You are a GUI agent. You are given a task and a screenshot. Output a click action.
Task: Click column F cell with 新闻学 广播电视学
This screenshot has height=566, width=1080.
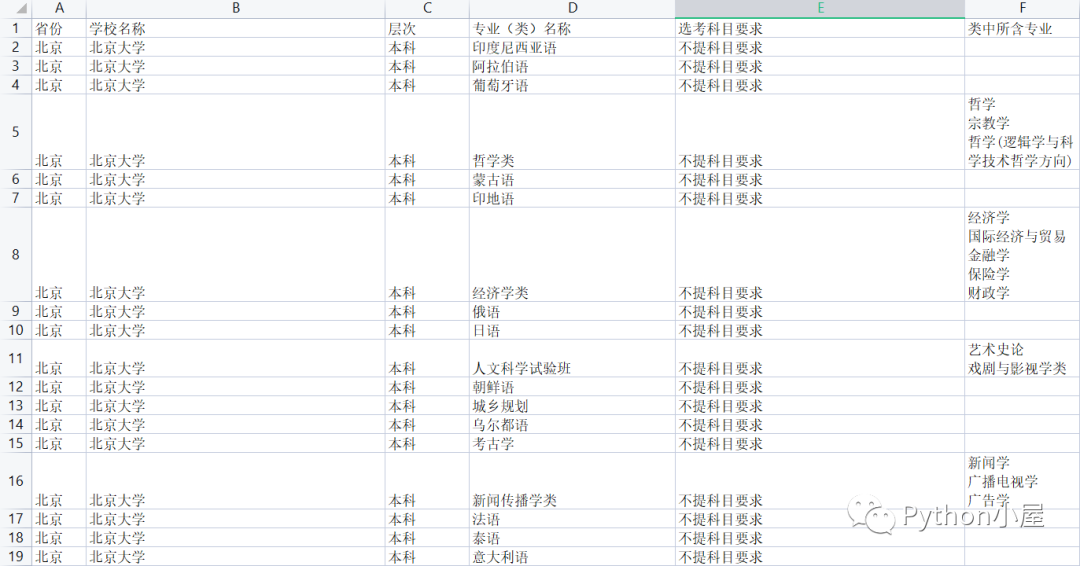[1022, 481]
